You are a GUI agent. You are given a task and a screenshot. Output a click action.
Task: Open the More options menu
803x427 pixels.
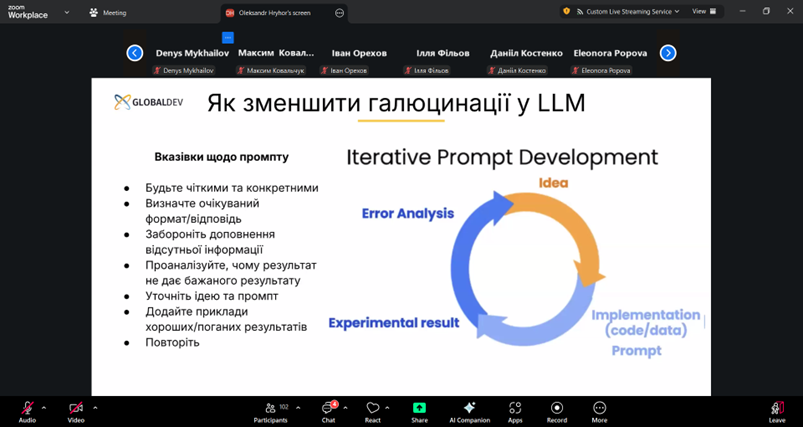pyautogui.click(x=599, y=409)
